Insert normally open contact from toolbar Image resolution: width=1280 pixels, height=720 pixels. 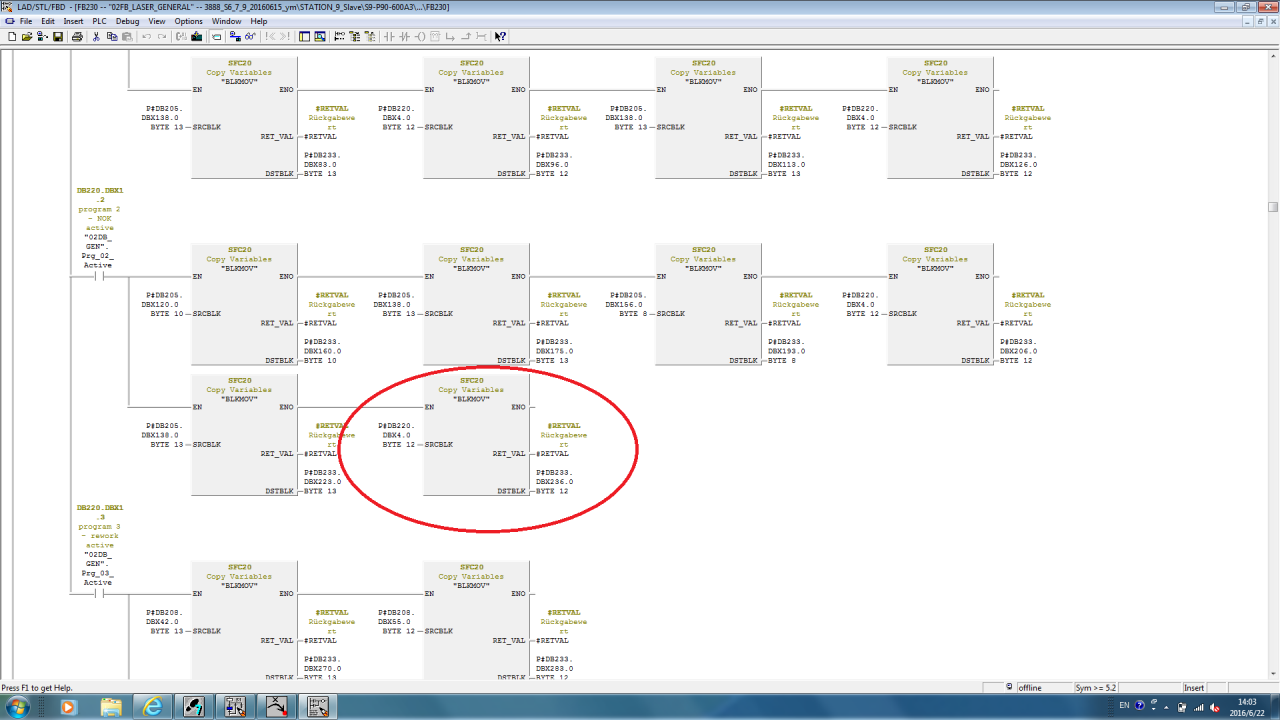[389, 37]
